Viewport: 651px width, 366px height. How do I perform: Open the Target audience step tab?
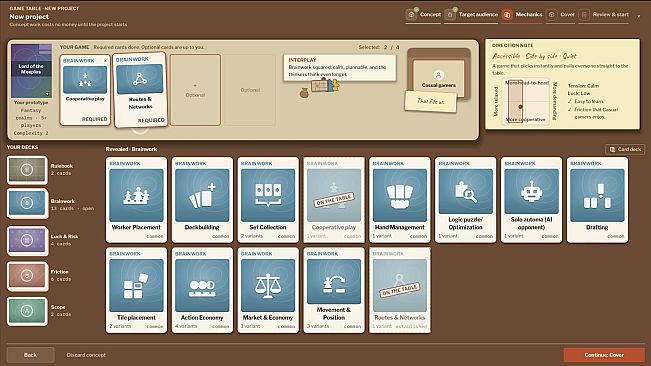(471, 15)
